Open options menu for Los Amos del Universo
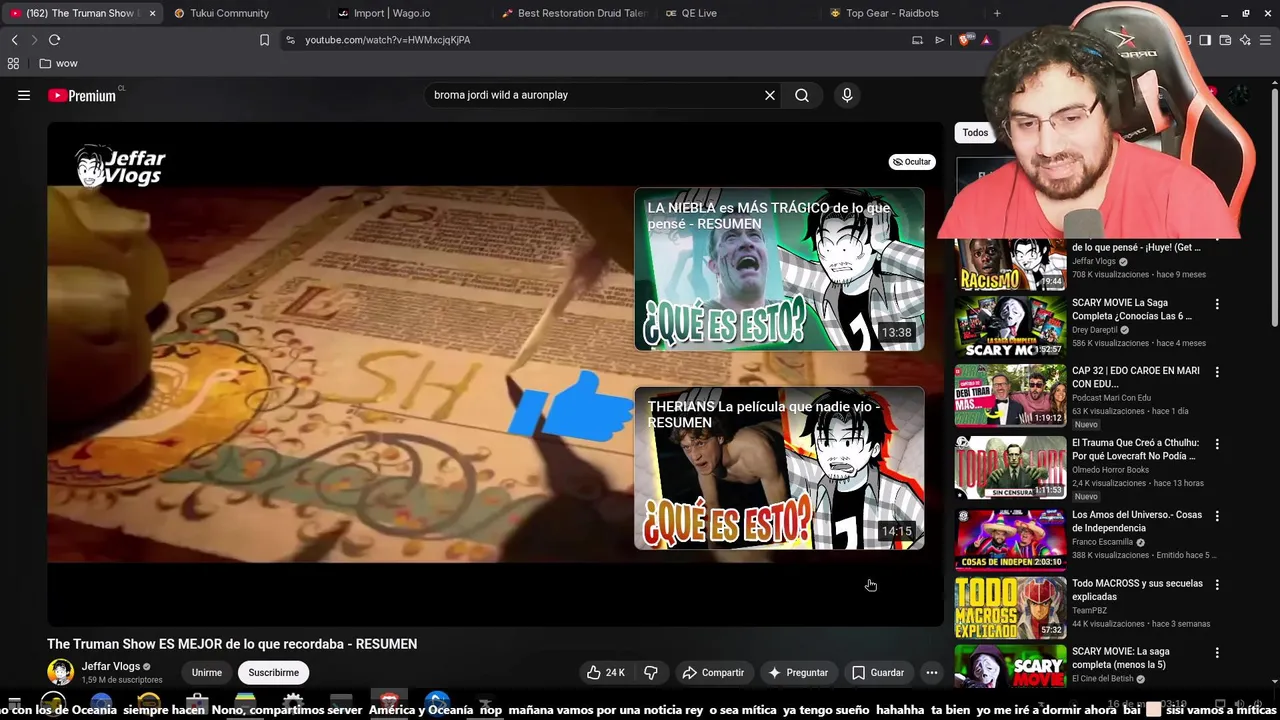The width and height of the screenshot is (1280, 720). pyautogui.click(x=1217, y=516)
